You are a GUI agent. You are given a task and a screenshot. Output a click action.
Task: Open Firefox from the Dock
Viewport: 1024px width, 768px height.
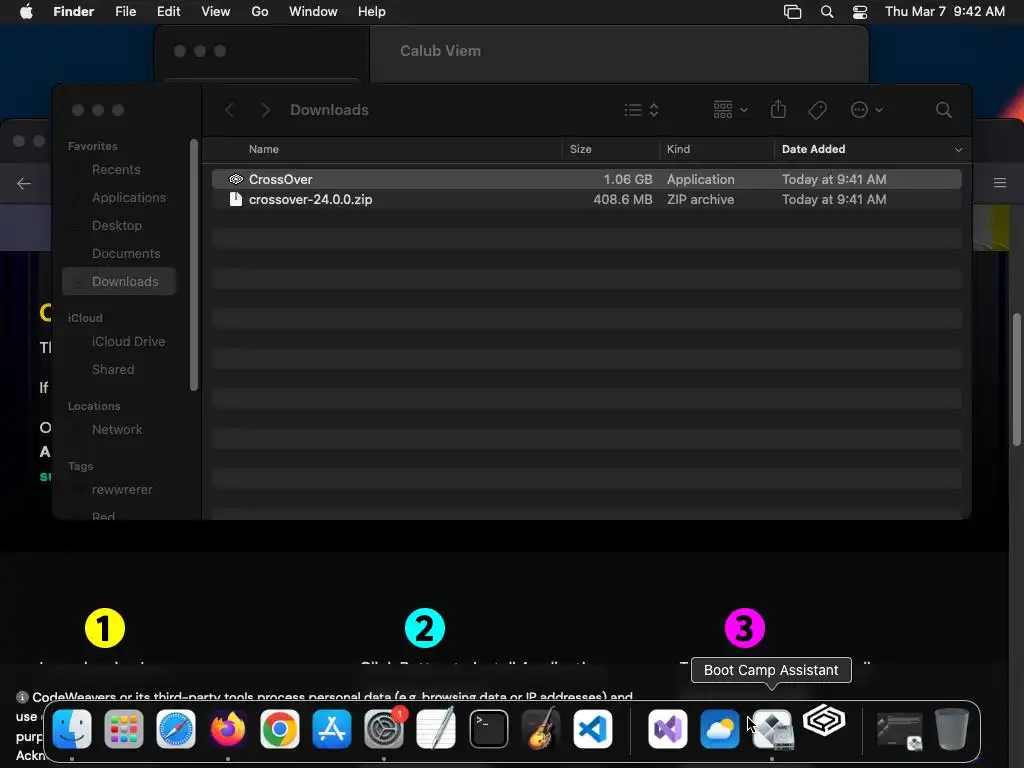click(x=227, y=728)
